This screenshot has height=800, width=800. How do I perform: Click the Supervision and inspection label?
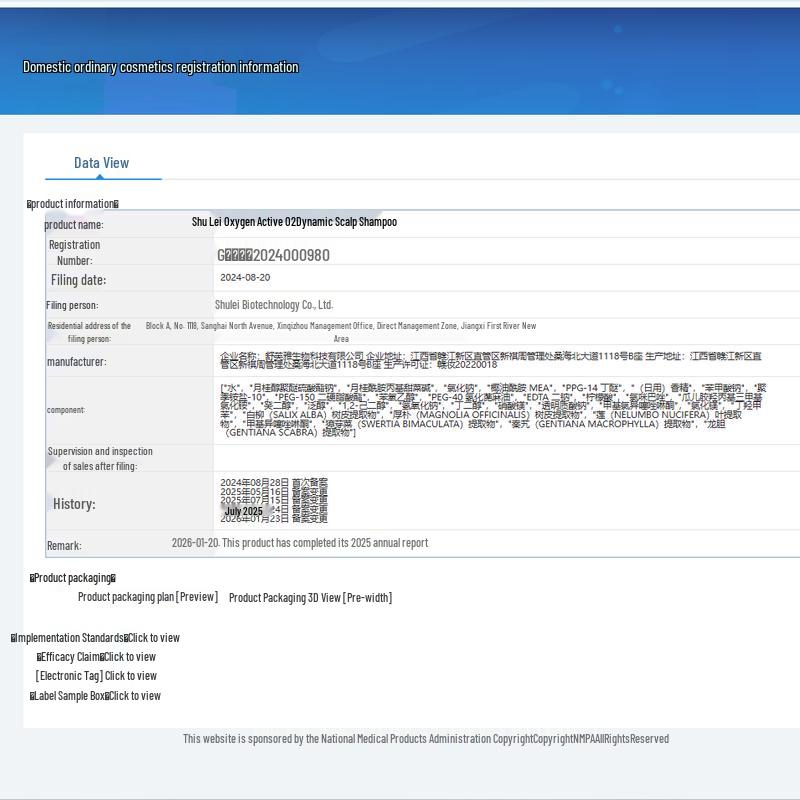point(100,459)
